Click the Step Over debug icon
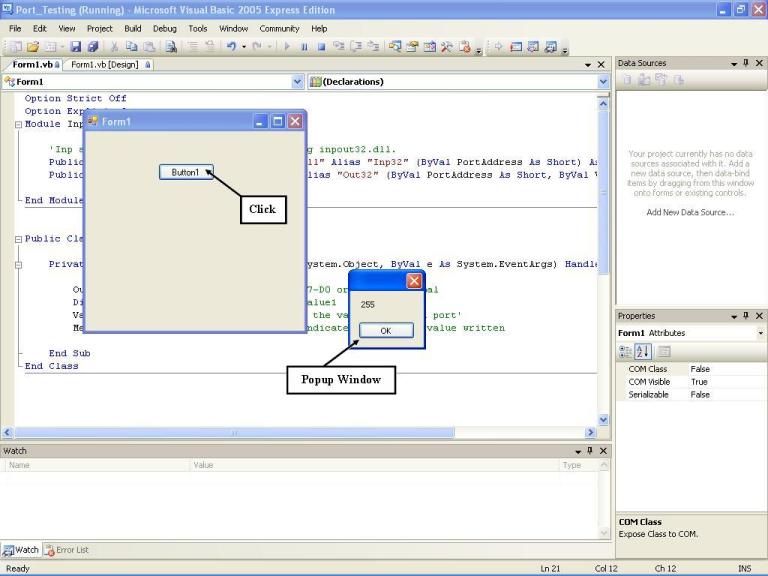The width and height of the screenshot is (768, 576). [x=356, y=47]
